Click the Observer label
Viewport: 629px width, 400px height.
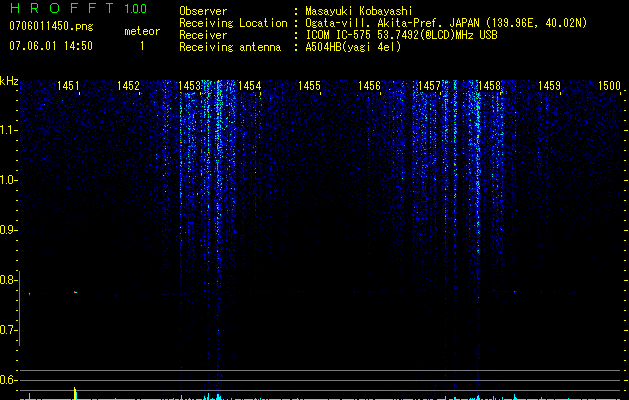[203, 11]
